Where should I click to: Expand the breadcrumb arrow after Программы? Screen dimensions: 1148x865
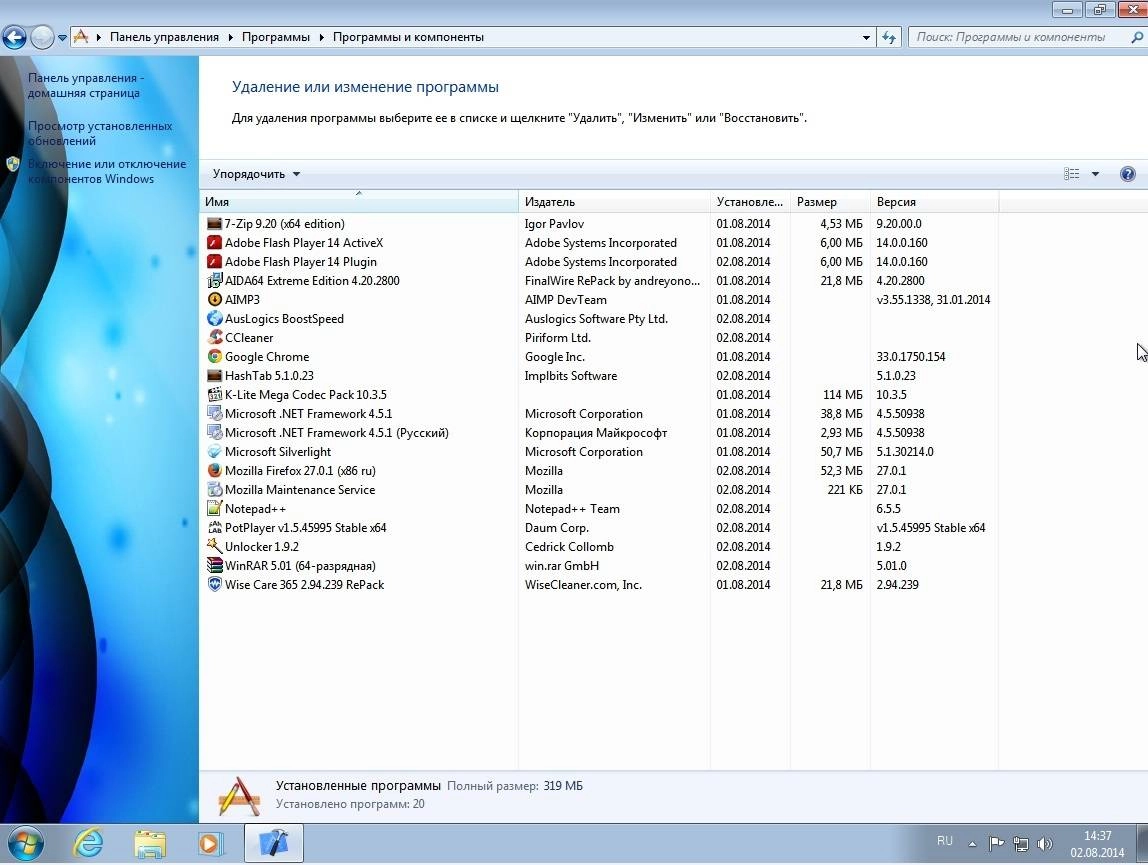click(321, 37)
